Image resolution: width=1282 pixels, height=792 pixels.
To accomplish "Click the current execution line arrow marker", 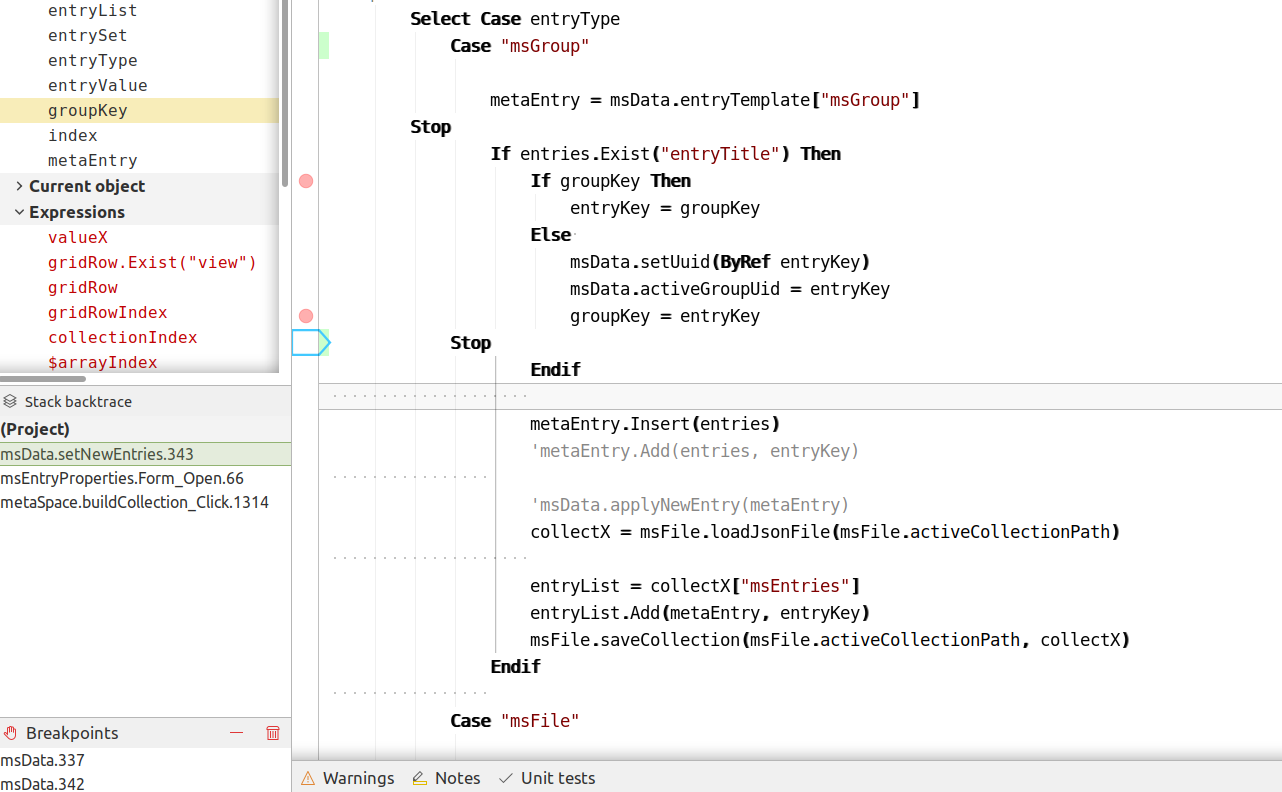I will [310, 343].
